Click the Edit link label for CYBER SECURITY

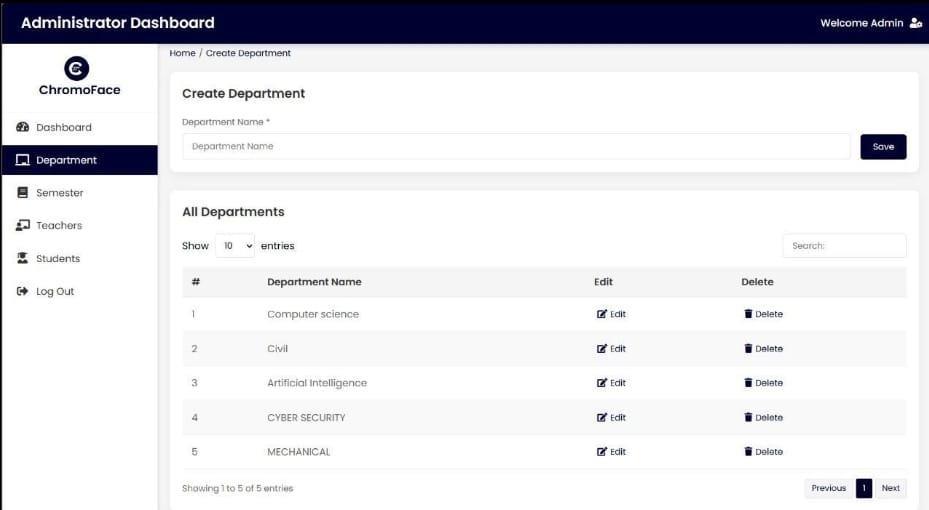click(x=618, y=417)
